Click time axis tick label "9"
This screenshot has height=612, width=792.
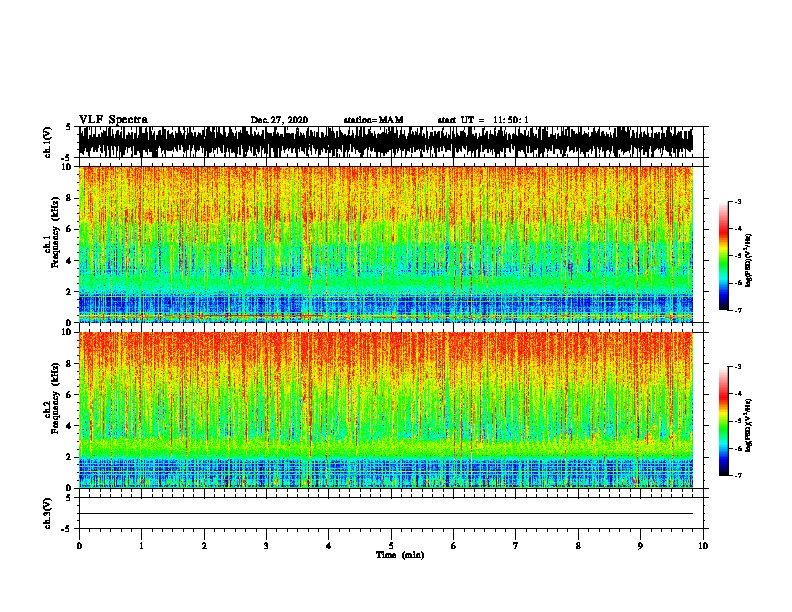click(x=640, y=546)
